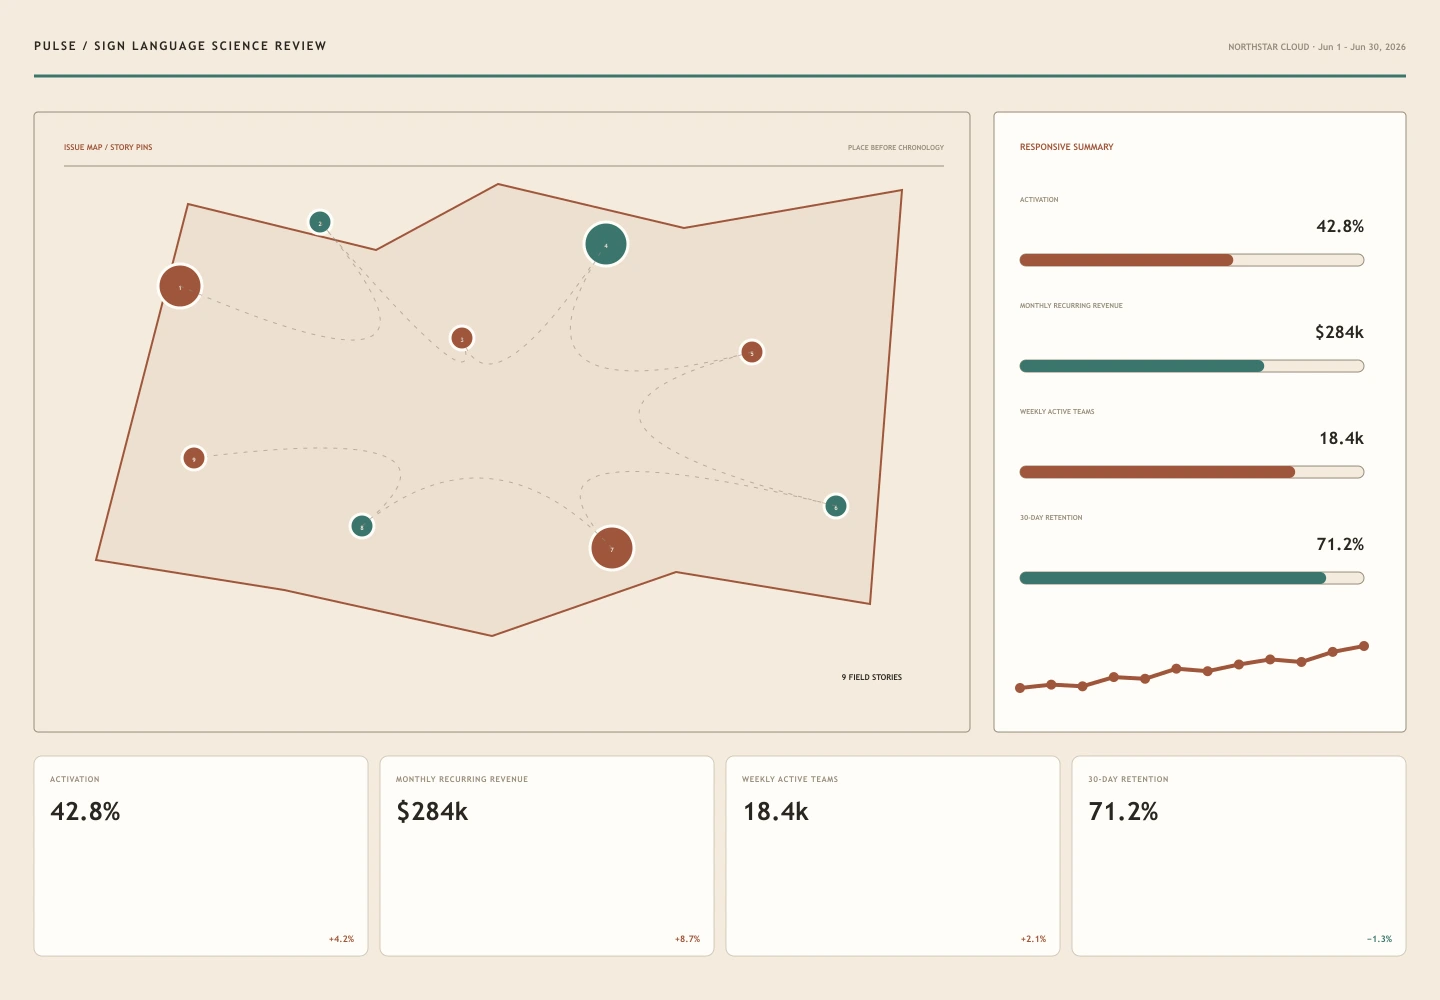
Task: Click the 18.4k value in the bottom teams card
Action: tap(775, 811)
